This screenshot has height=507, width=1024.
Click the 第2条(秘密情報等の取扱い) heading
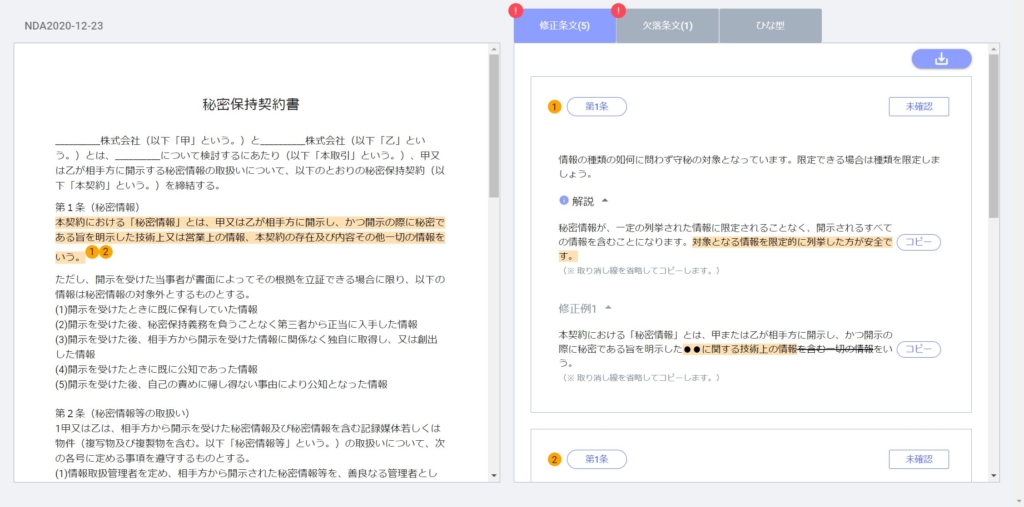click(x=122, y=413)
